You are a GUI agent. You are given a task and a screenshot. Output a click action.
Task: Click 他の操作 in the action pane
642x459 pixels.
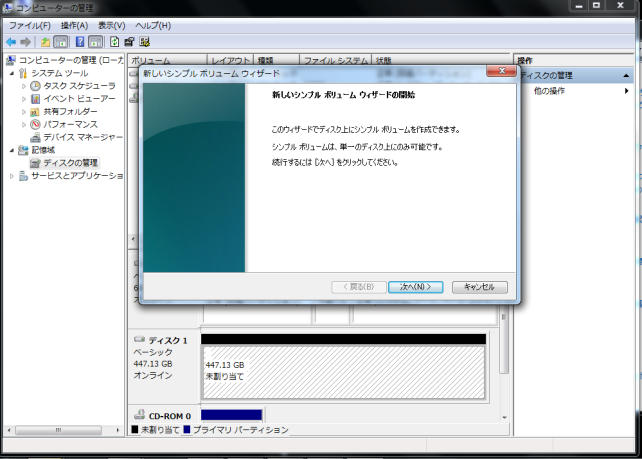click(549, 91)
